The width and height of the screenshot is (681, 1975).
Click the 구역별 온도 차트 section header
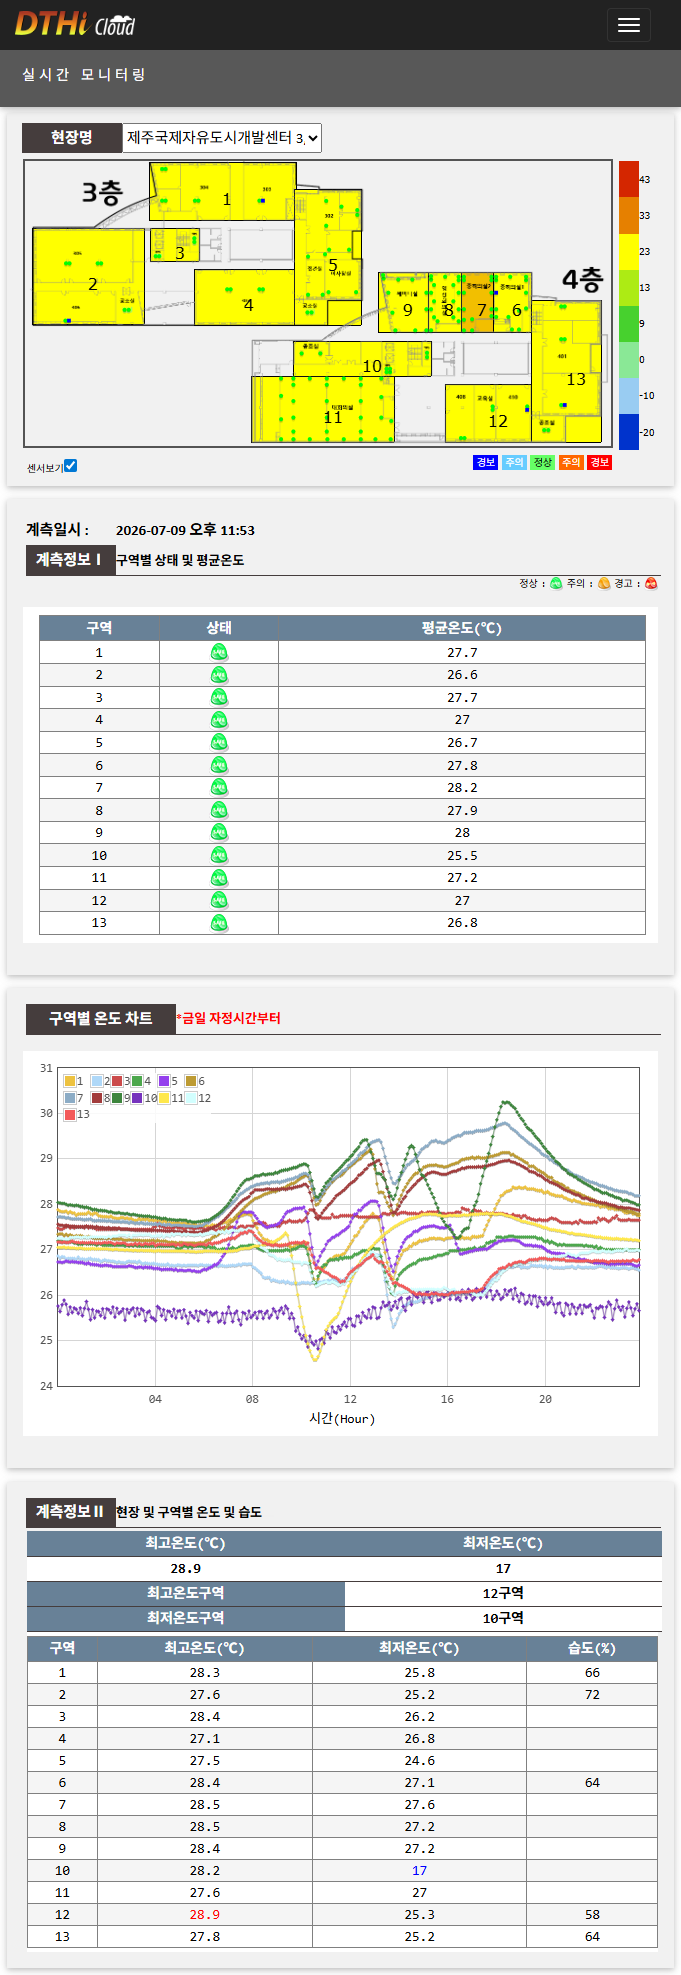[100, 1018]
